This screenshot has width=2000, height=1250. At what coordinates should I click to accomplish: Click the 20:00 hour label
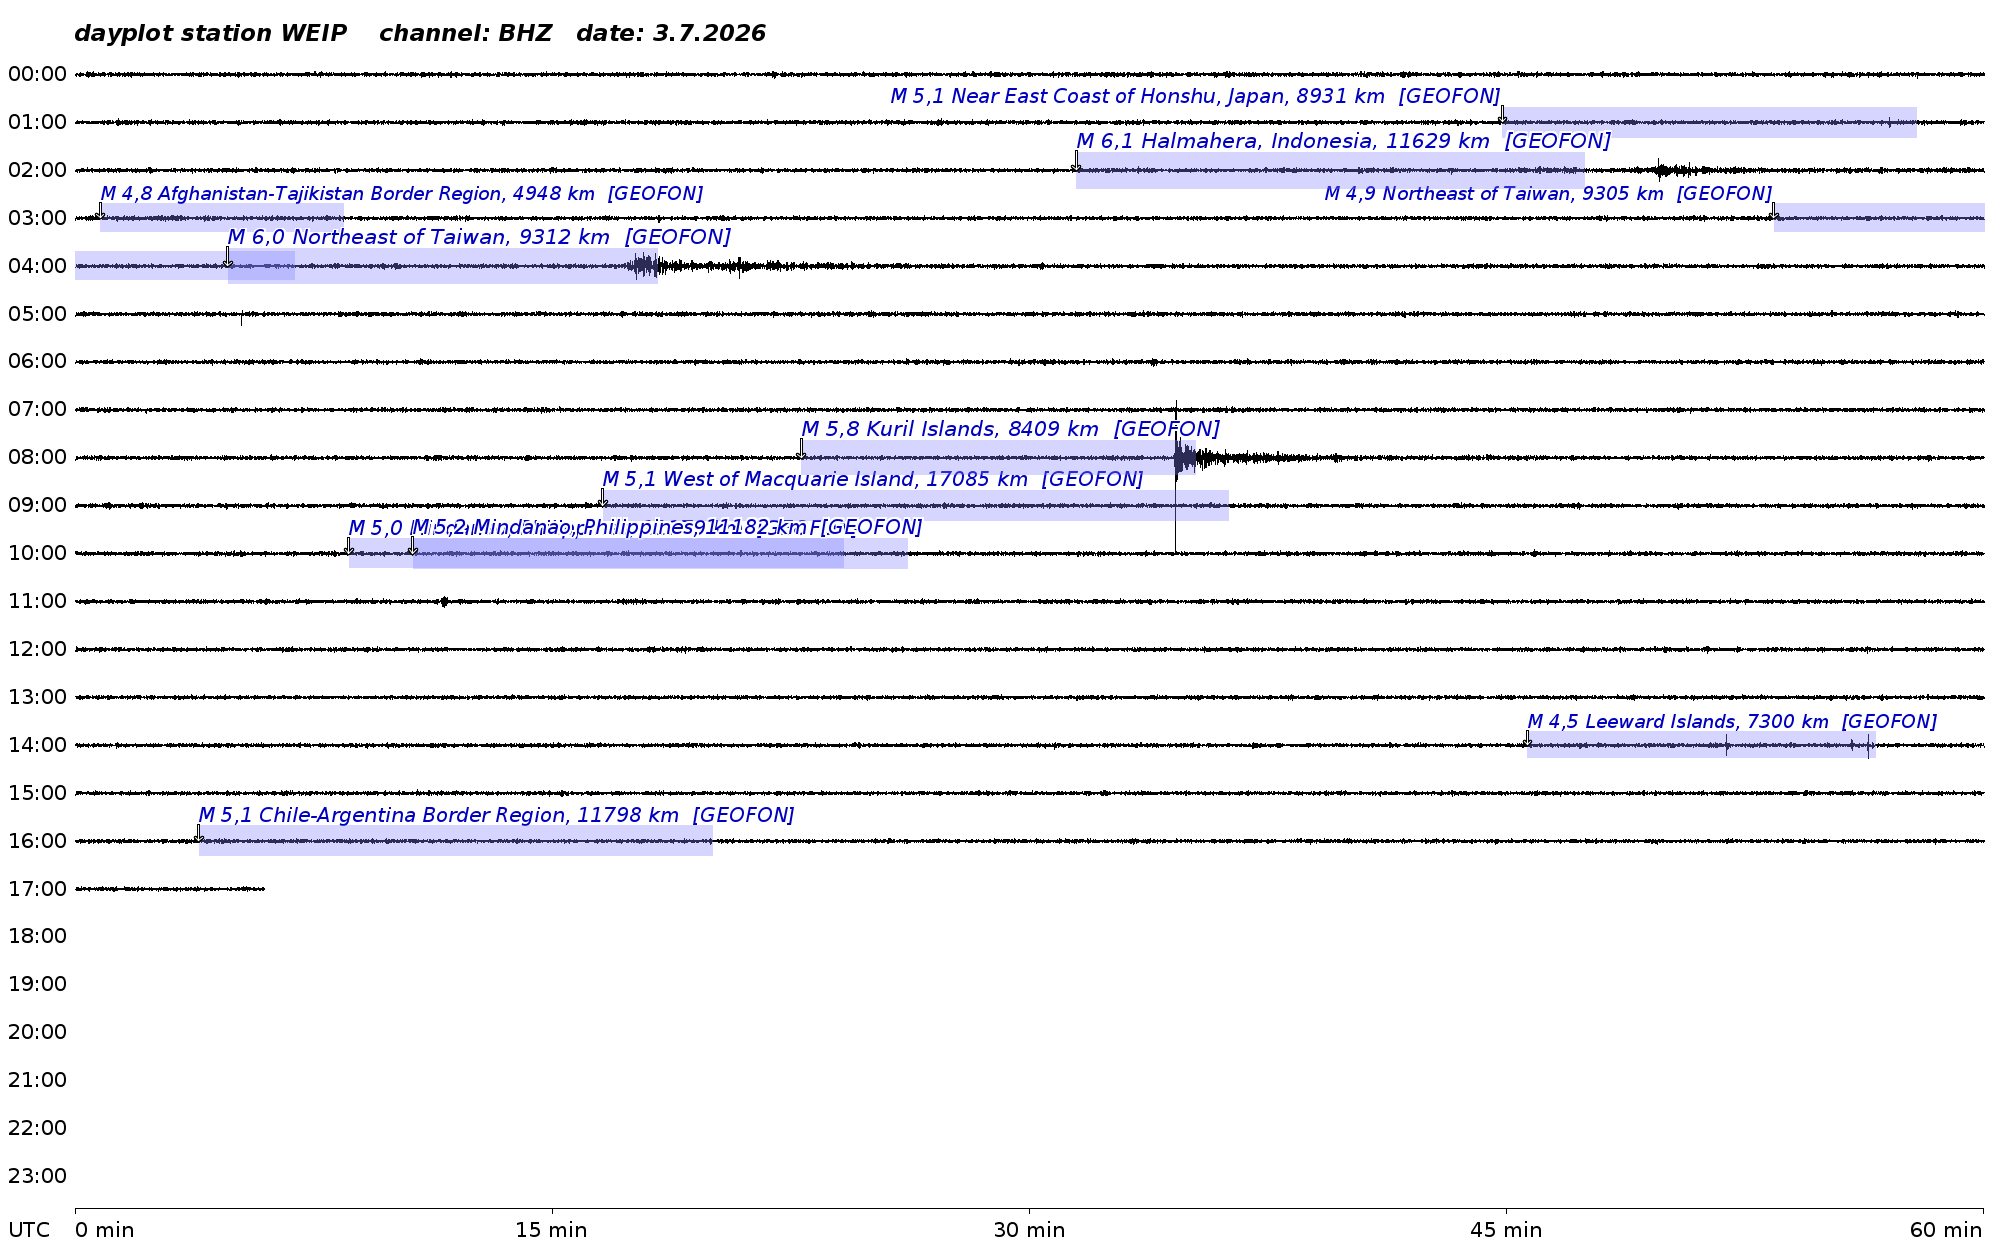37,1032
